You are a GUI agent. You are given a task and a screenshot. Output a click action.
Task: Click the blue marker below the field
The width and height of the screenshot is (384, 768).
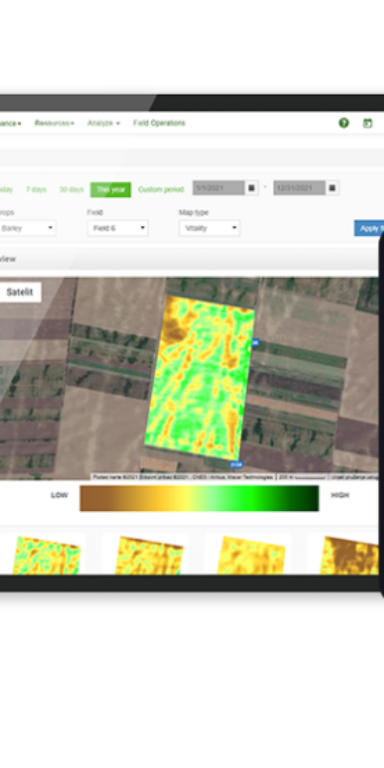236,464
